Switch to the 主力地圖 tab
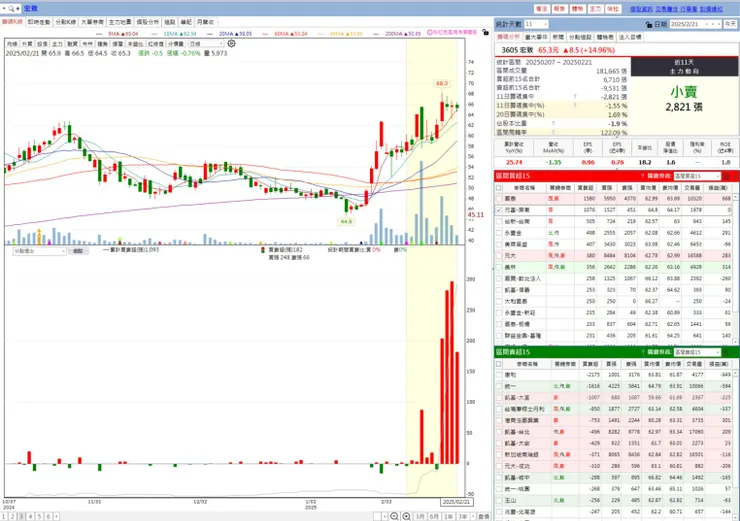 tap(120, 22)
